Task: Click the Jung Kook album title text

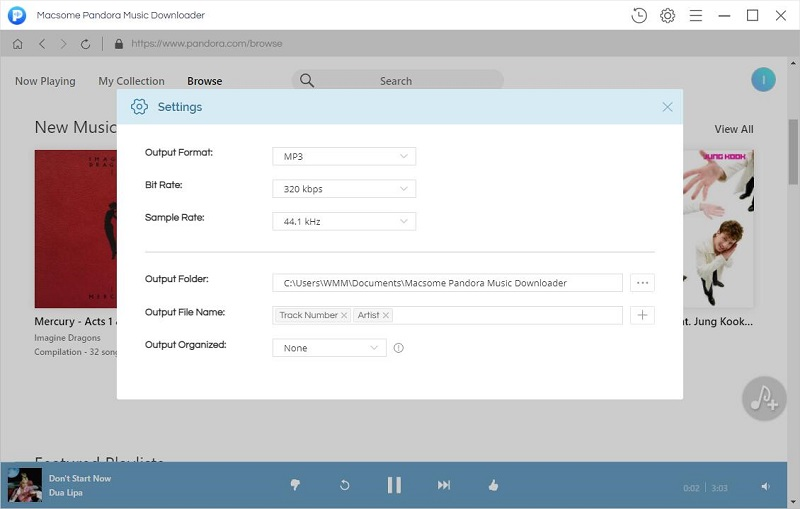Action: [718, 321]
